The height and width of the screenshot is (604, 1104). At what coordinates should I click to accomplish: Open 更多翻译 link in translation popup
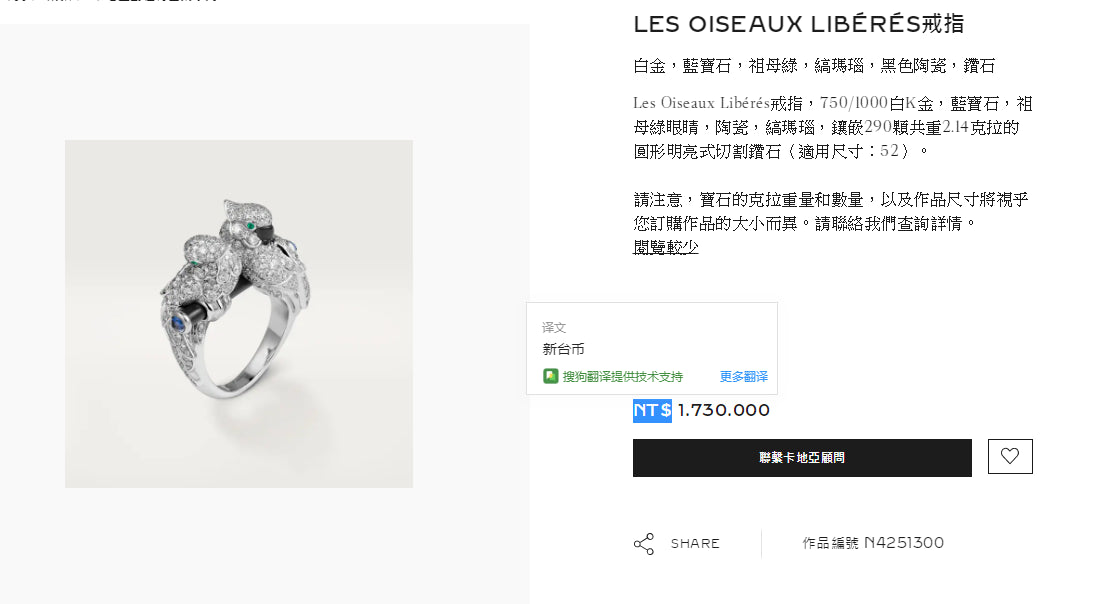pyautogui.click(x=744, y=377)
